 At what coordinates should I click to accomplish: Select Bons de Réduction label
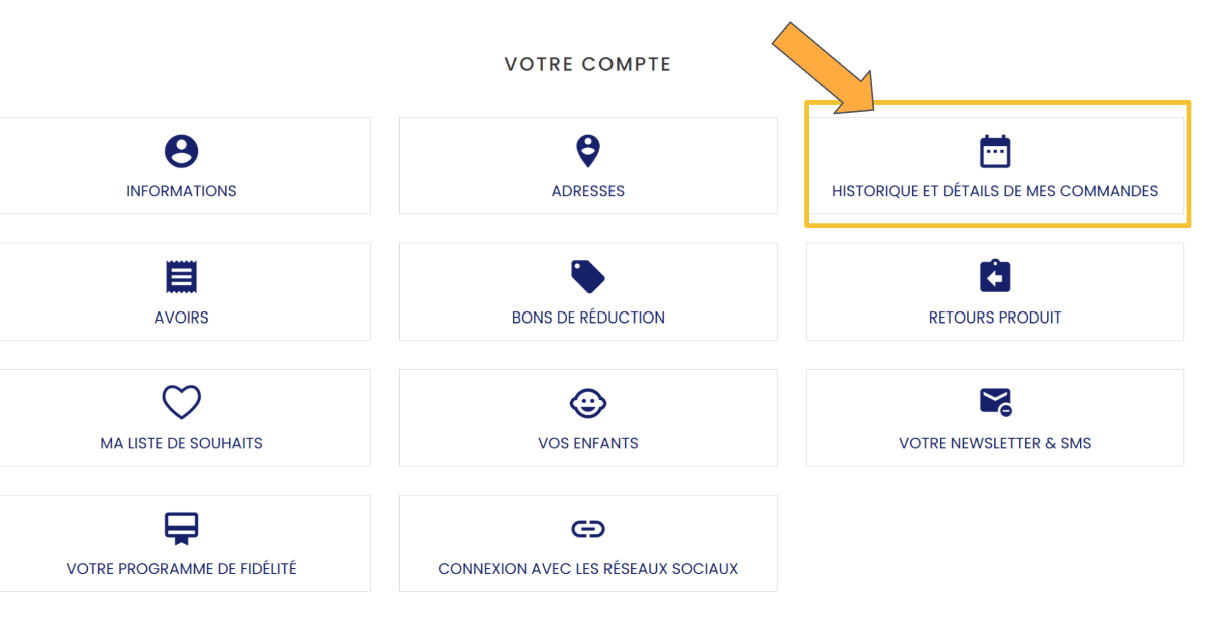588,318
